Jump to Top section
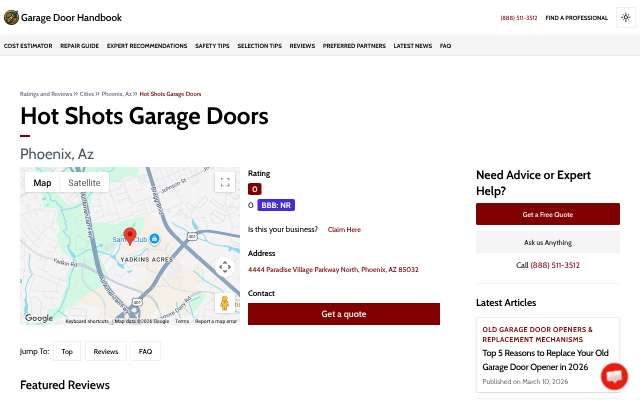 pyautogui.click(x=67, y=351)
